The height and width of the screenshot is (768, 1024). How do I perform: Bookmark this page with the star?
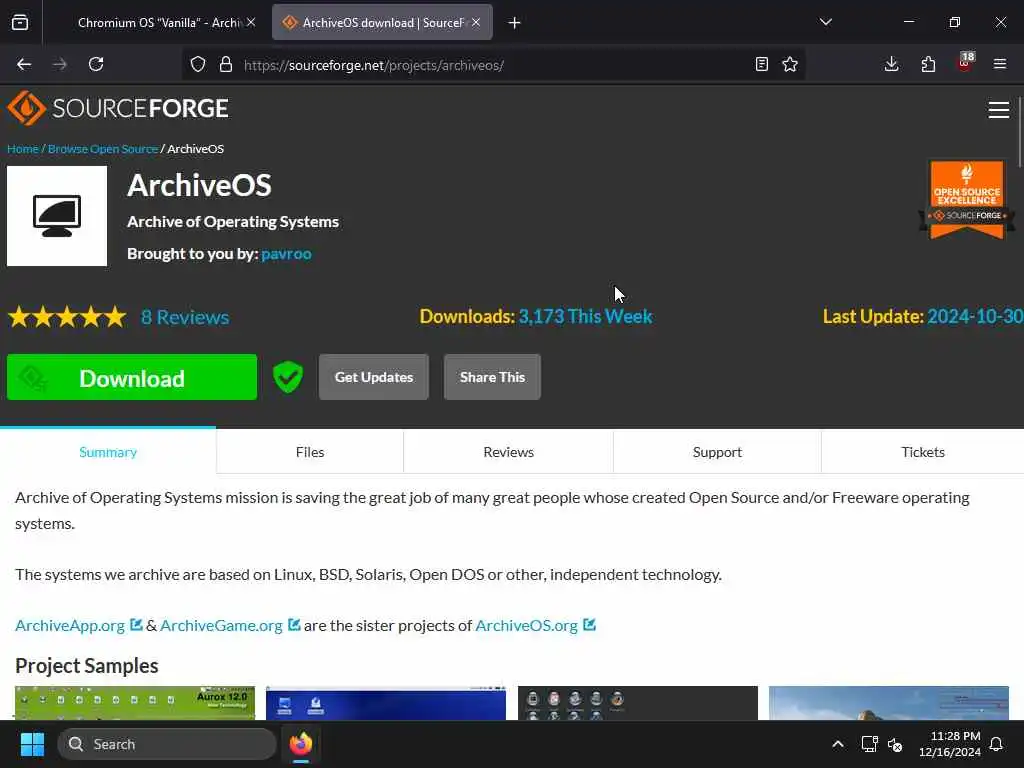790,64
